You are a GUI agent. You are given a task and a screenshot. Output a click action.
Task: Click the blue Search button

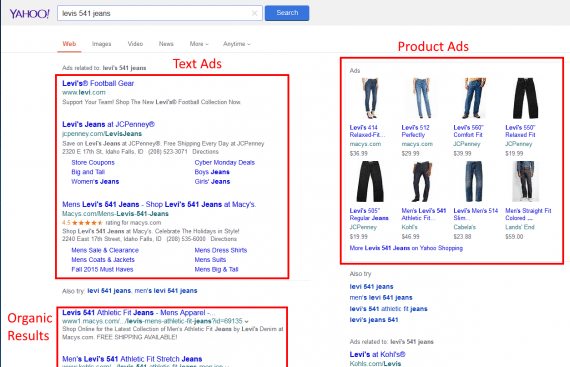287,13
